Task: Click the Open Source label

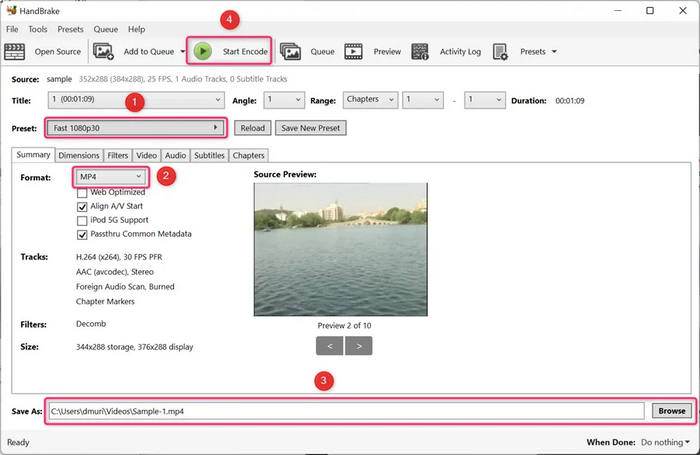Action: click(x=58, y=51)
